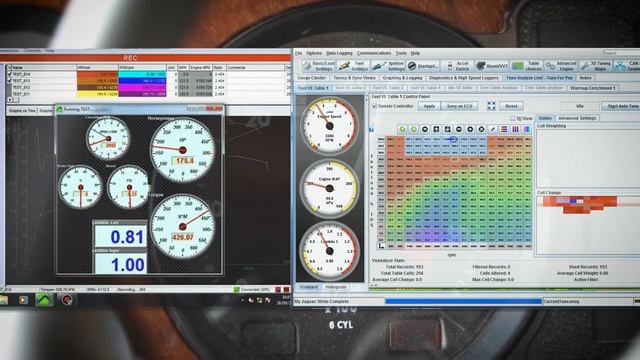Click the corner icon at VE table bottom-left
Image resolution: width=640 pixels, height=360 pixels.
pyautogui.click(x=381, y=246)
